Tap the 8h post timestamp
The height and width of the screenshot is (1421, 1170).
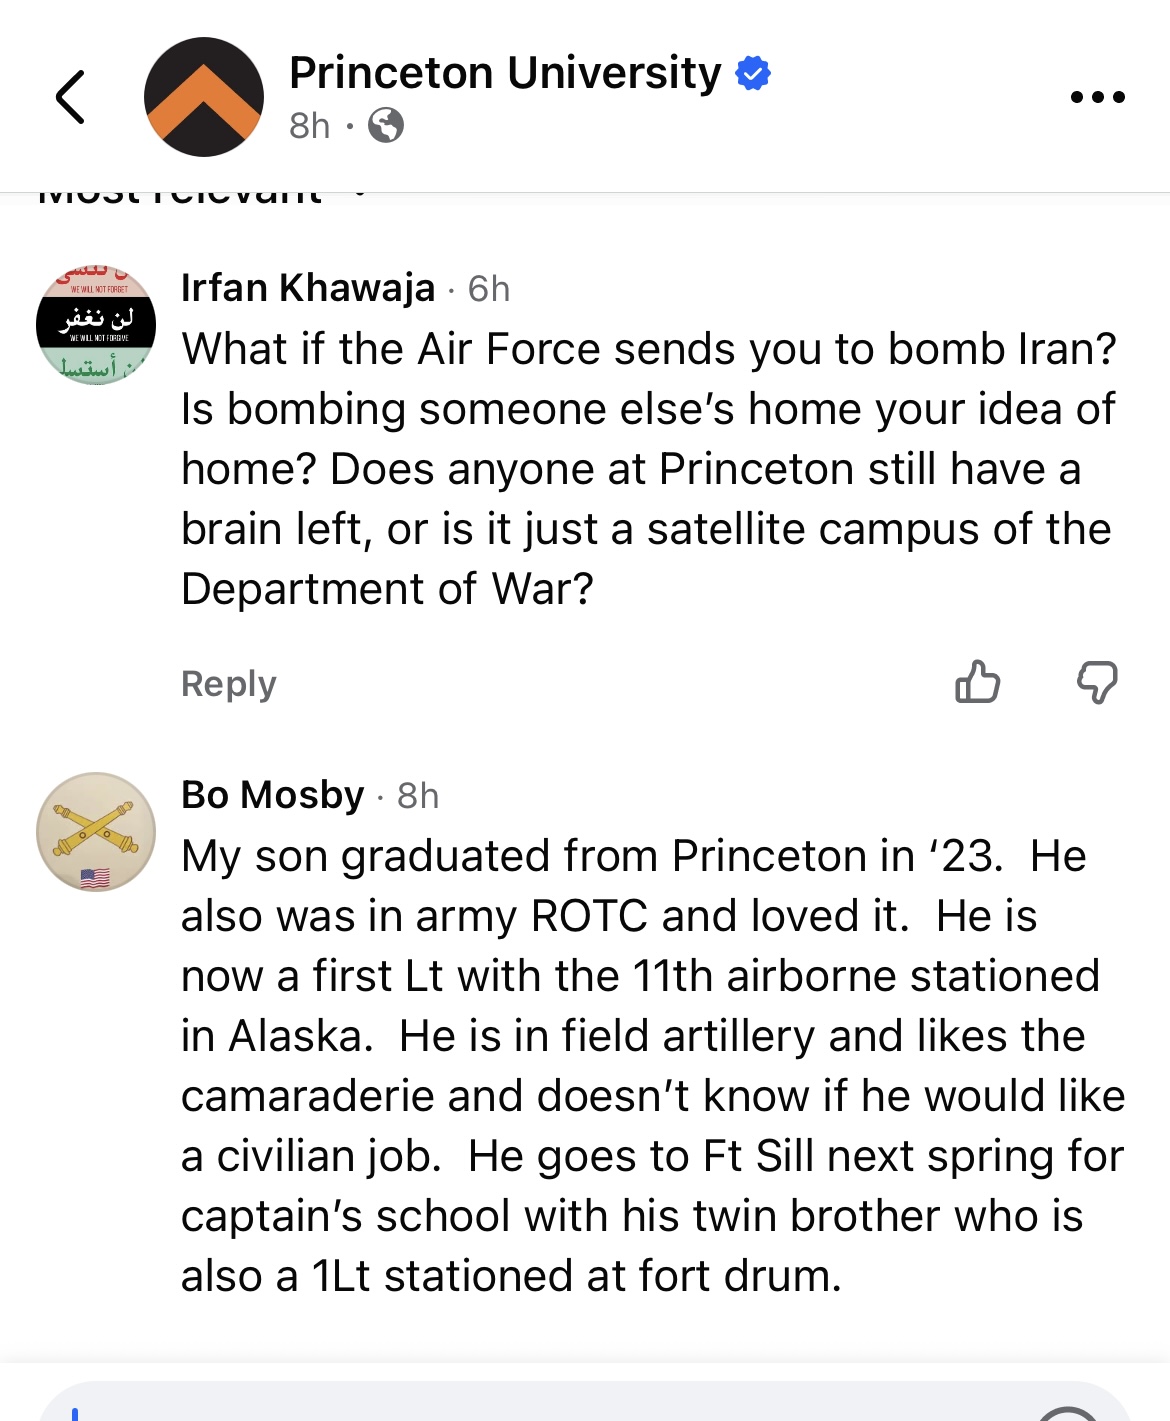tap(309, 126)
